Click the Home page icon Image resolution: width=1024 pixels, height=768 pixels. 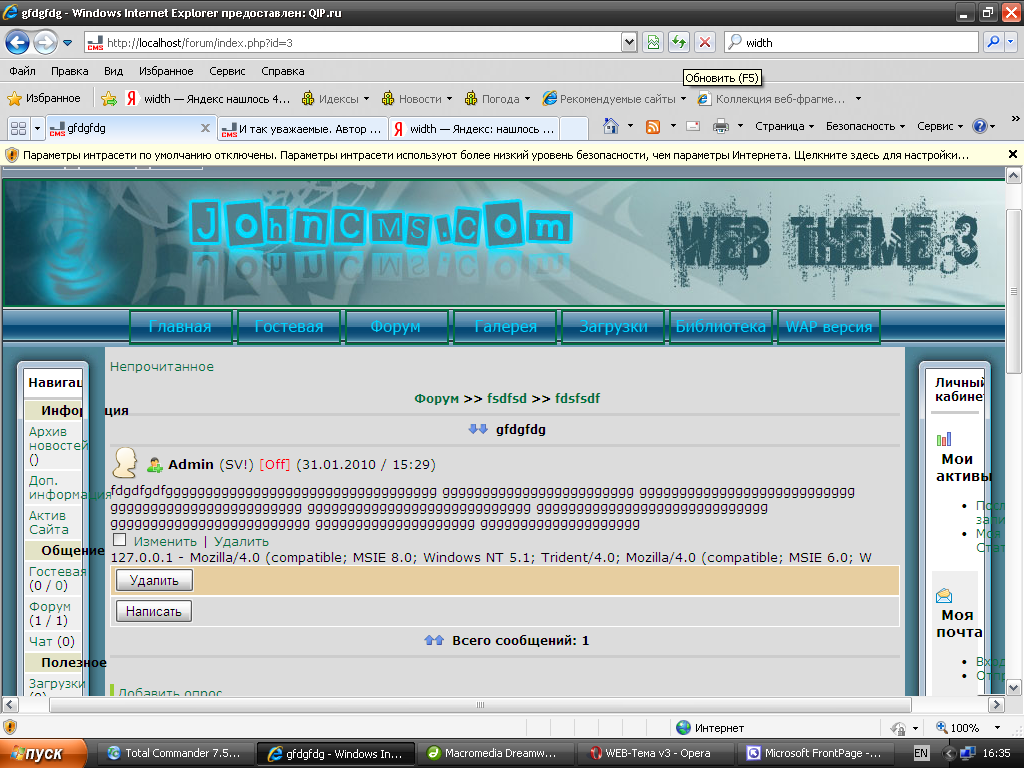[x=611, y=126]
